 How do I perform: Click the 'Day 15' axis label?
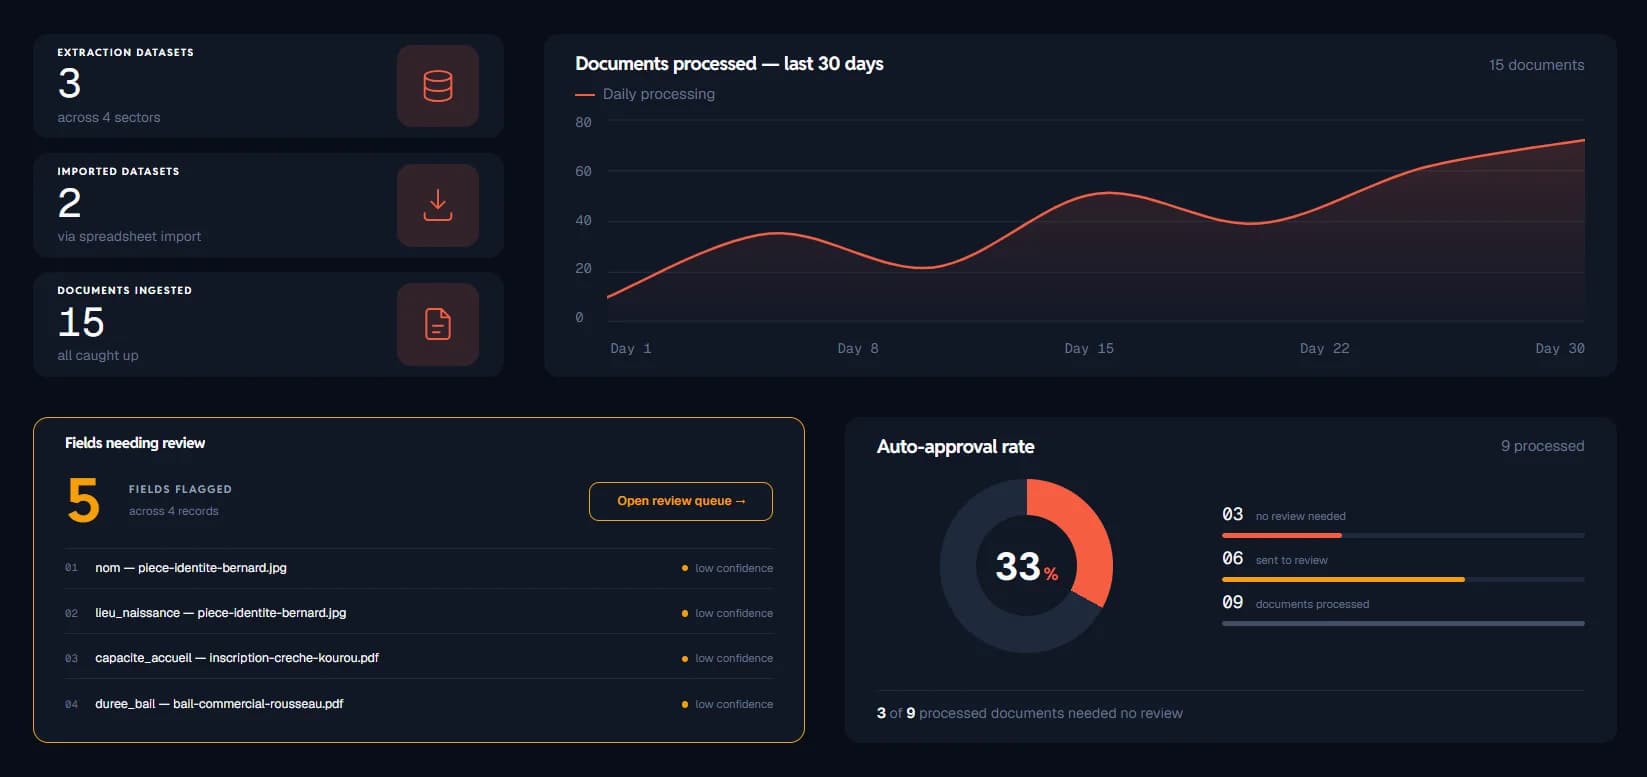[1089, 348]
